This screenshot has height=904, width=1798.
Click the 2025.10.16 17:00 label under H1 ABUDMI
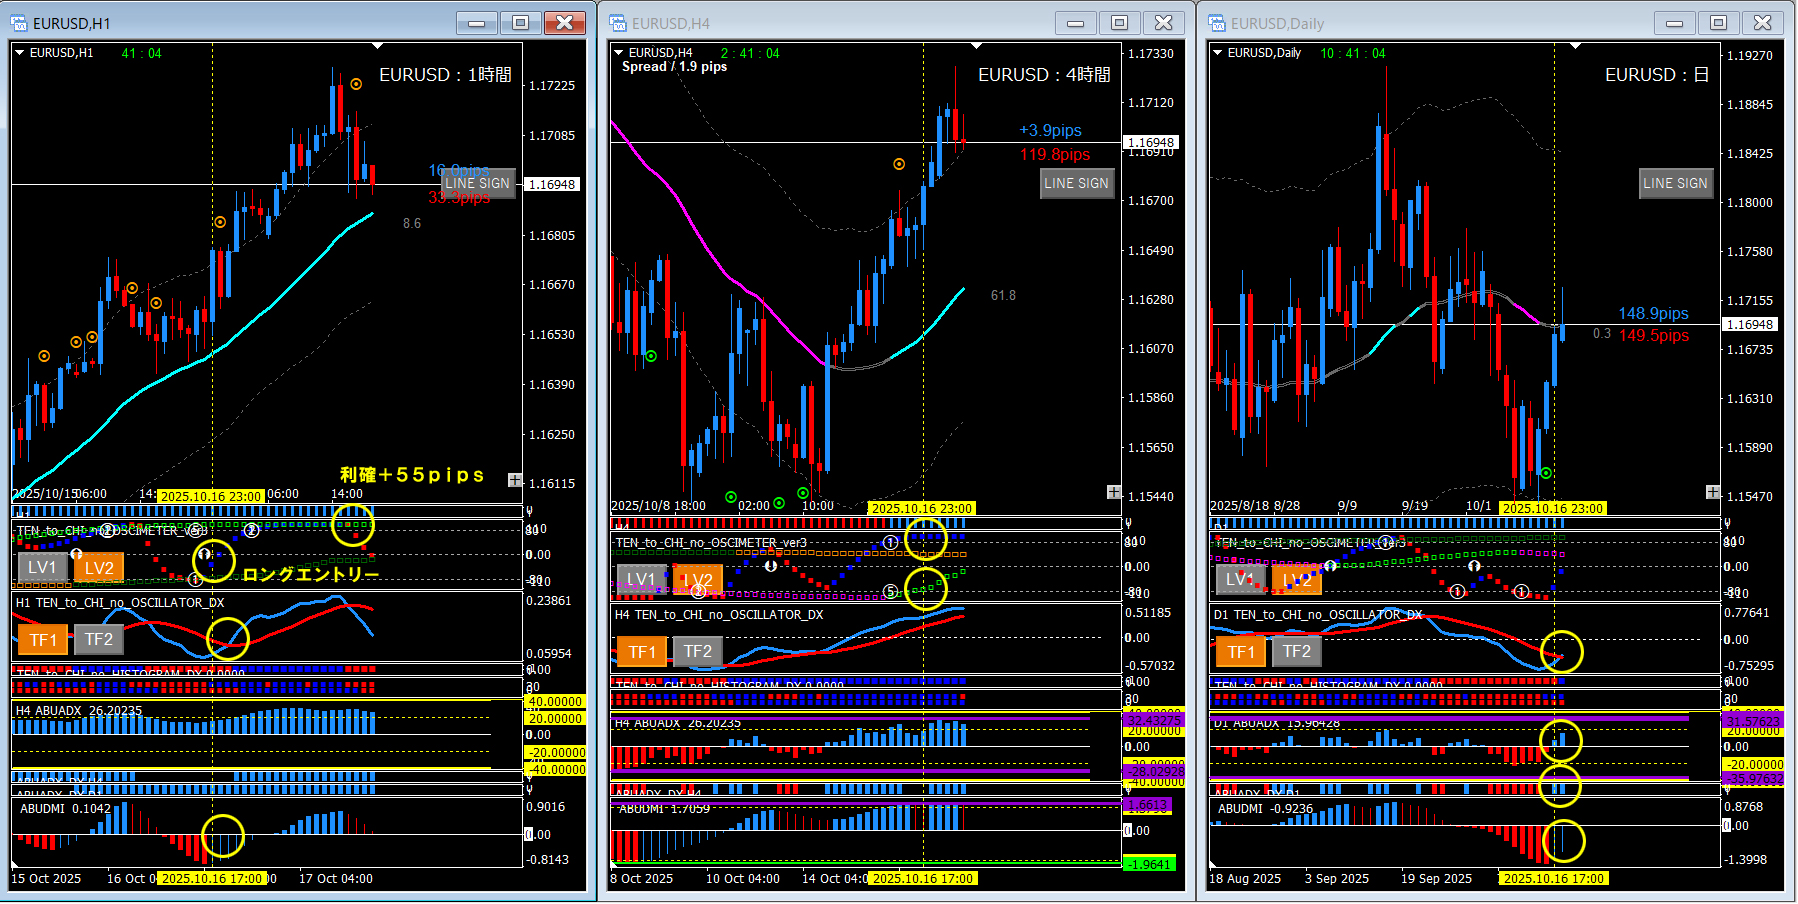pos(211,879)
